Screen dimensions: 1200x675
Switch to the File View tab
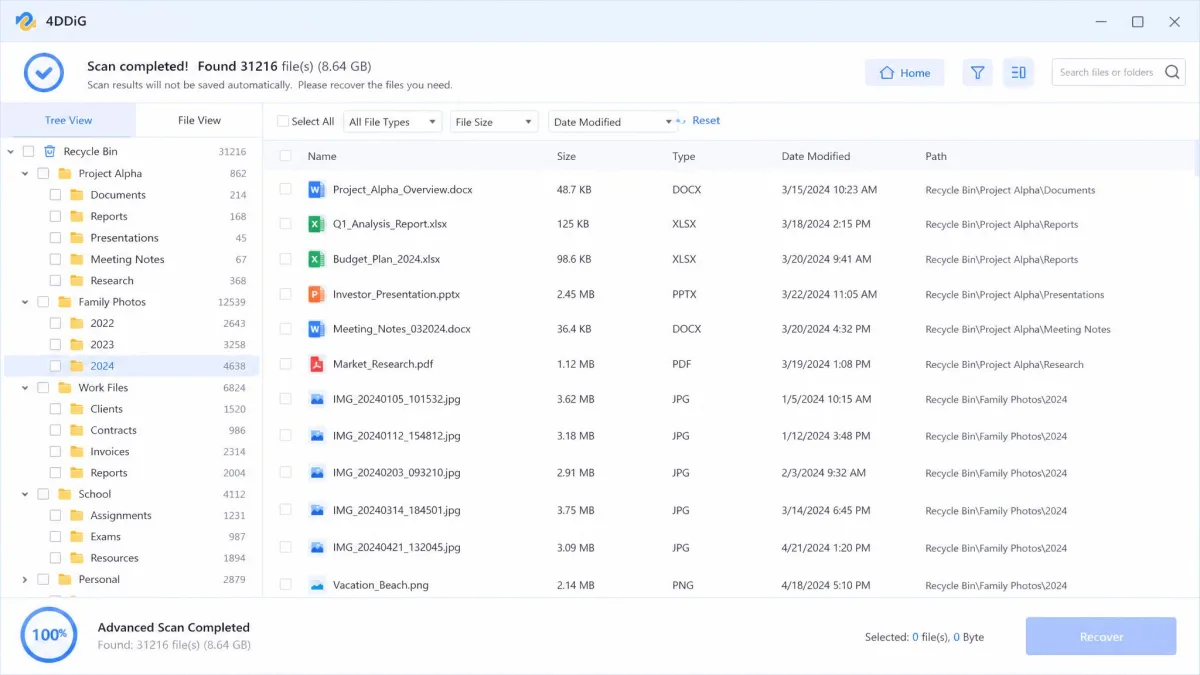pyautogui.click(x=199, y=120)
